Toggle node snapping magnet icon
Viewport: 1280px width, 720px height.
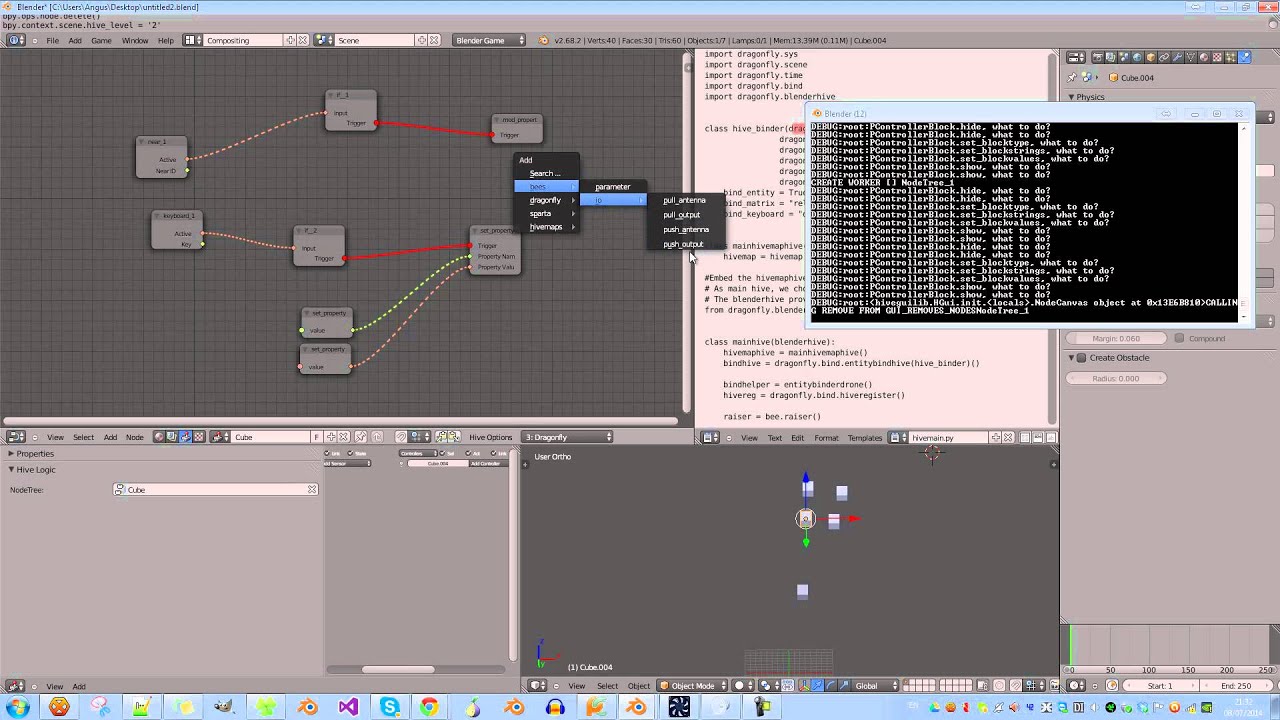point(401,437)
